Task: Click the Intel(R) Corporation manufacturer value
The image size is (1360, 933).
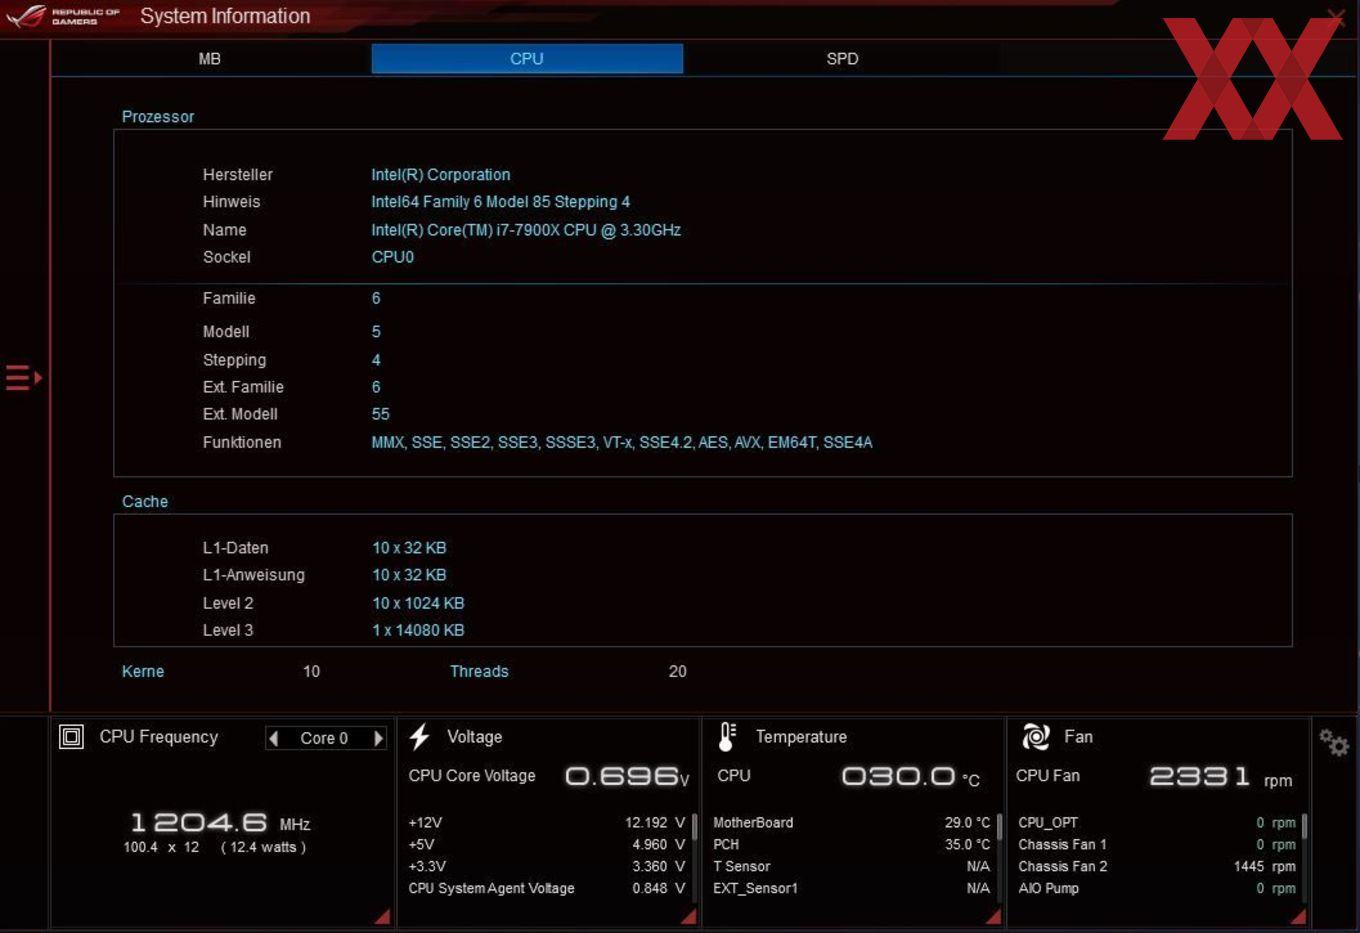Action: coord(441,175)
